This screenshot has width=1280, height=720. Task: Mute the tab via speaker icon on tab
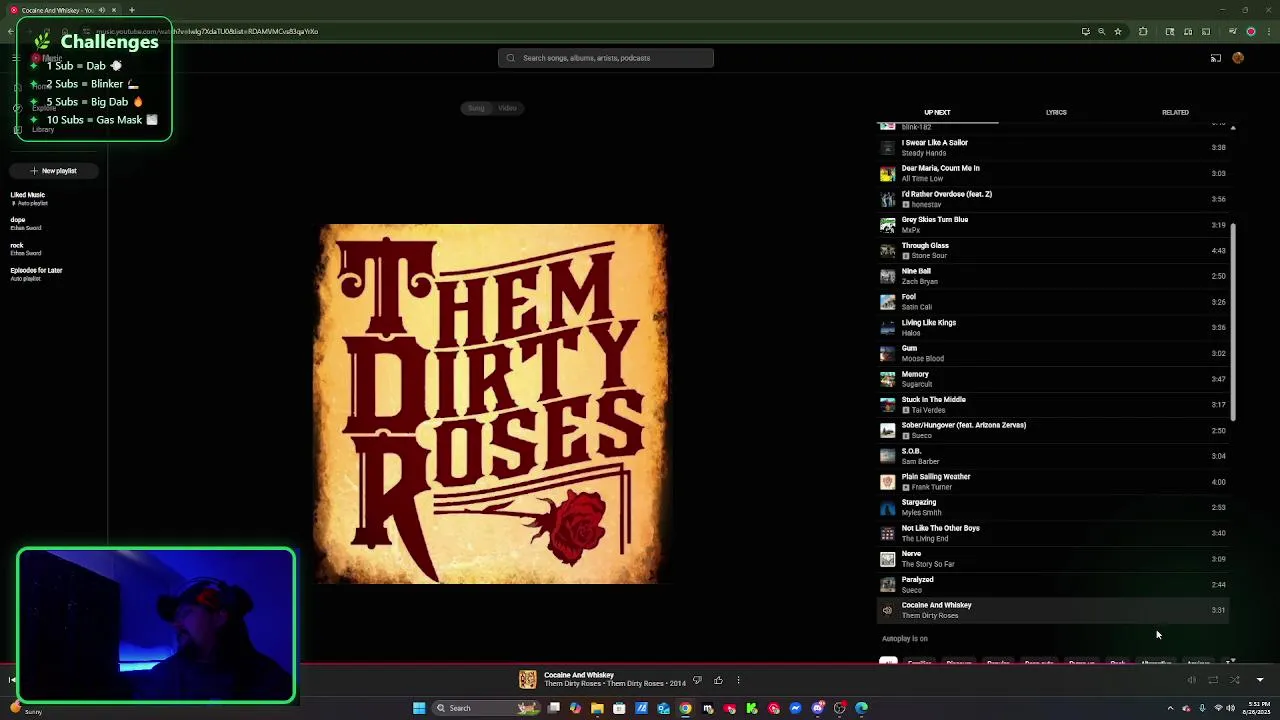click(102, 10)
